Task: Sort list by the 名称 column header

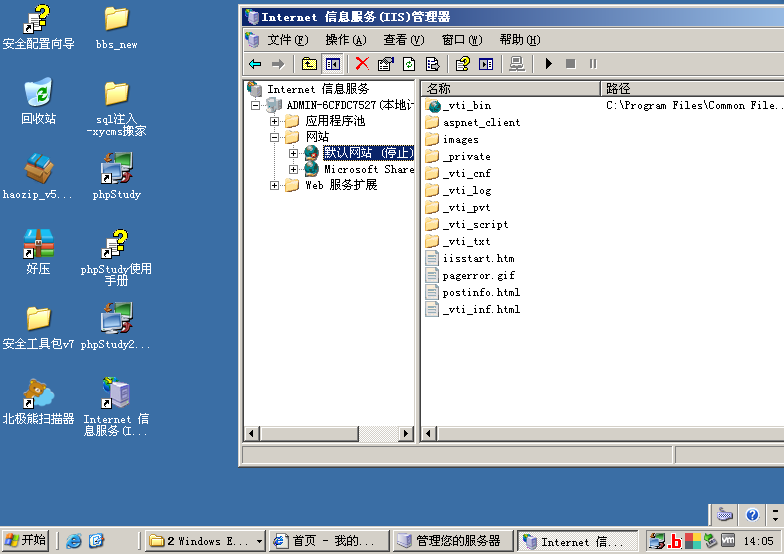Action: 510,88
